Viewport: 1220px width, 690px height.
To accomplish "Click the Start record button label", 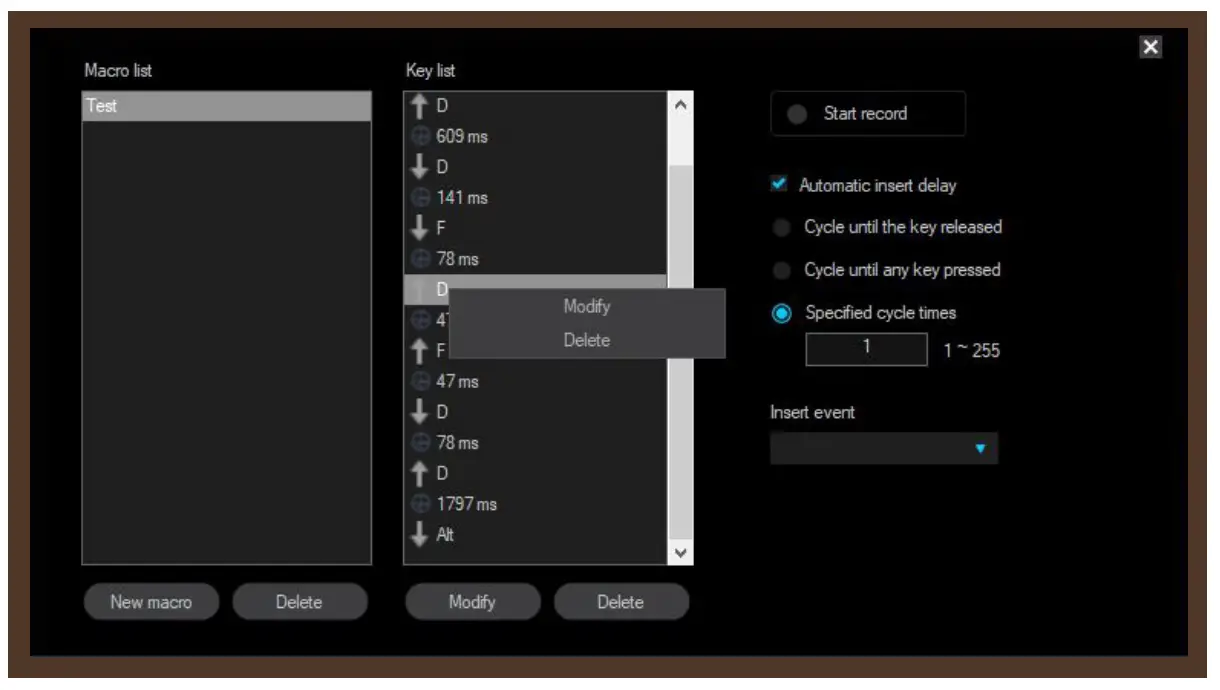I will (x=865, y=114).
